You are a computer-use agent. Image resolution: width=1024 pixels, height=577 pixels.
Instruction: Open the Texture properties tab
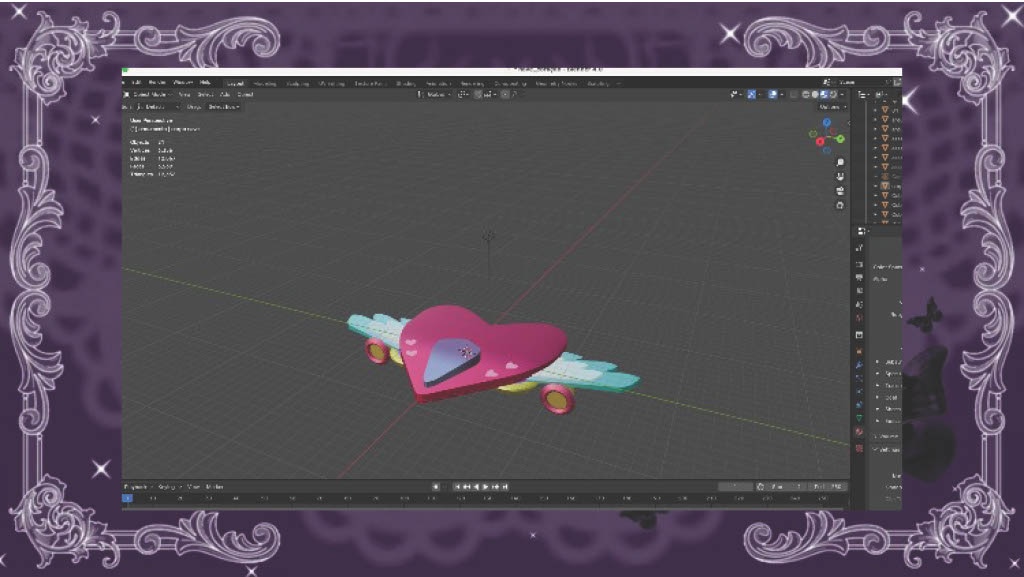(x=859, y=448)
